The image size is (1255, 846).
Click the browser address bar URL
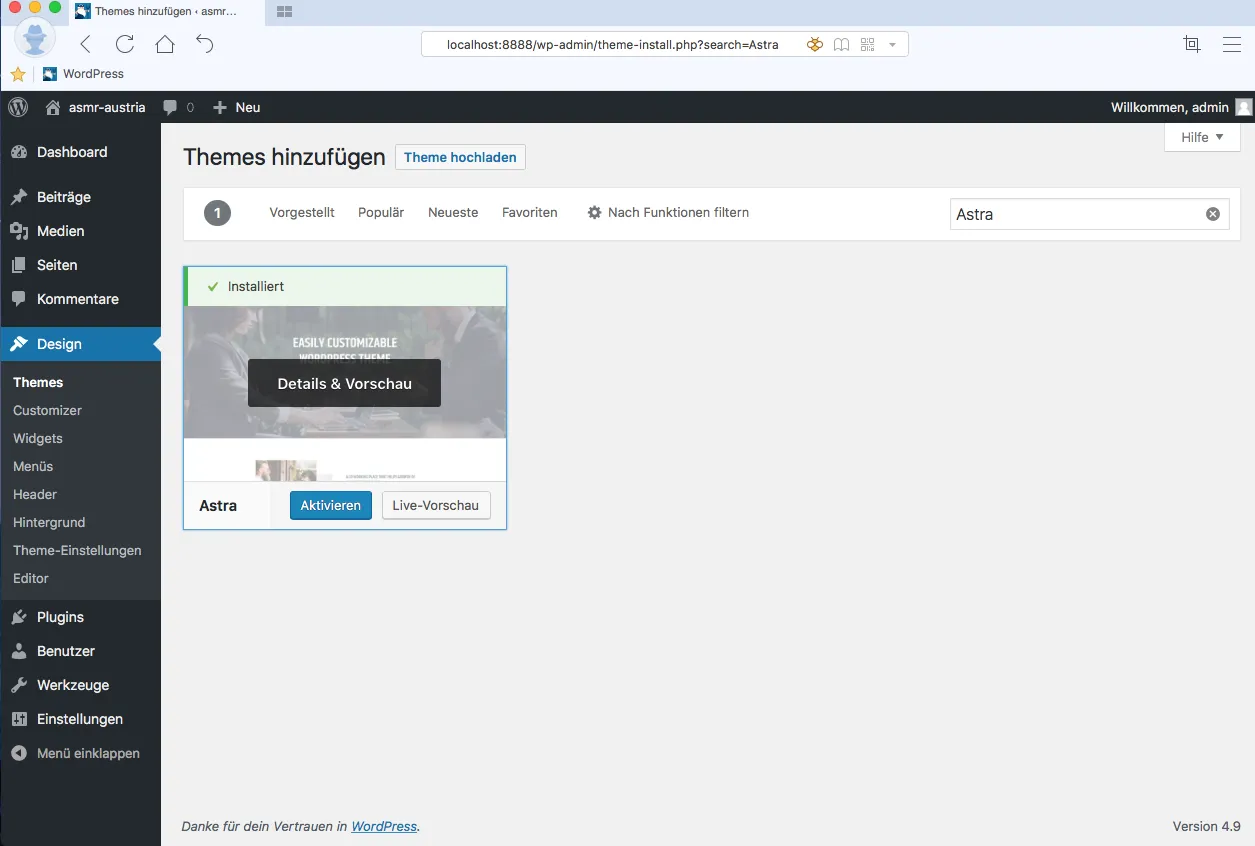[612, 44]
